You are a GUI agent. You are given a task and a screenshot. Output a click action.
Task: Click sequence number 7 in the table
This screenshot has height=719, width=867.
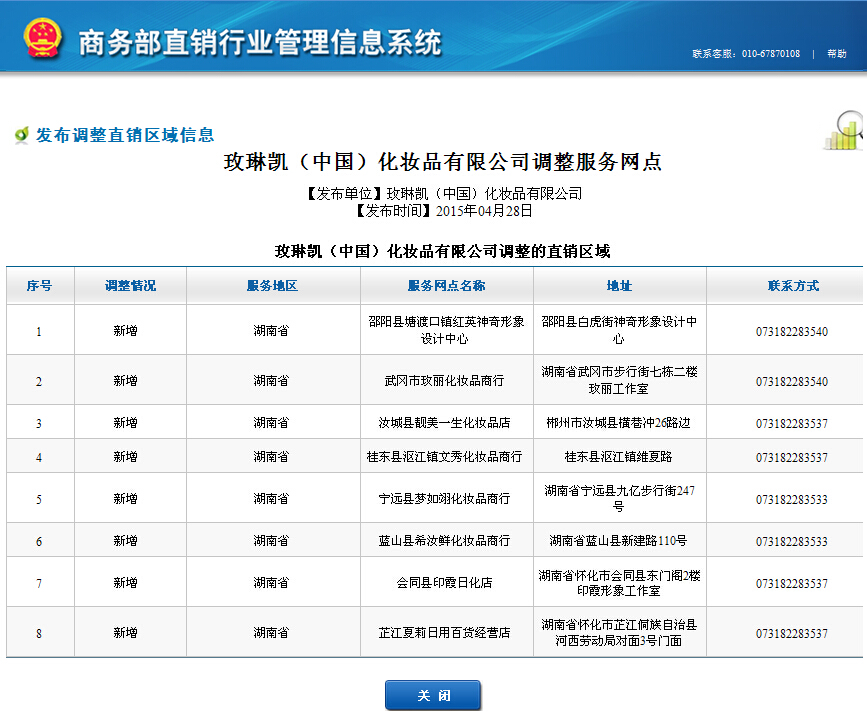[x=39, y=583]
